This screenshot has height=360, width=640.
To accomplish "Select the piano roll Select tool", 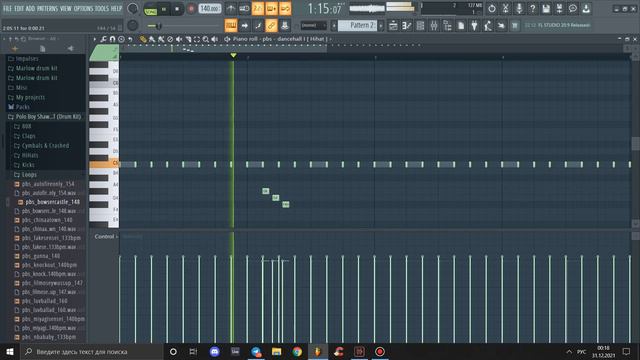I will (197, 39).
